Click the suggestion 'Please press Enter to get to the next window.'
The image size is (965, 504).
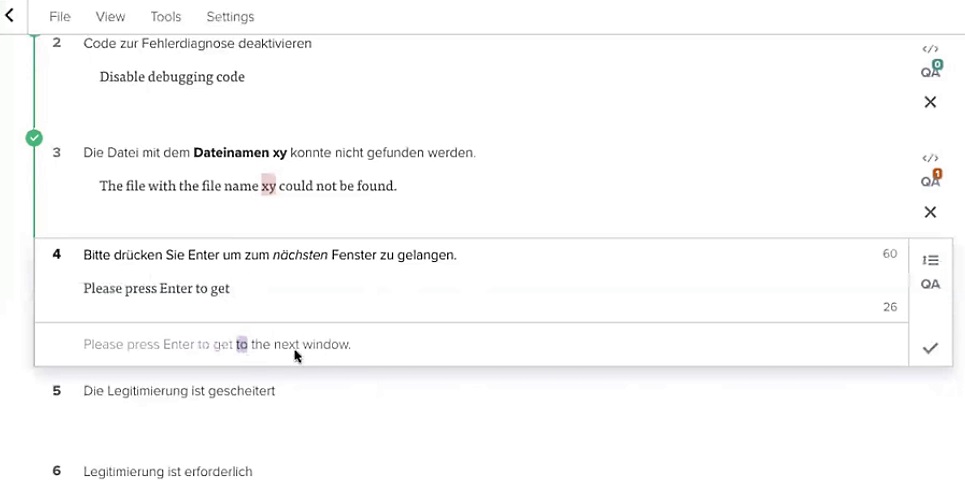coord(217,345)
